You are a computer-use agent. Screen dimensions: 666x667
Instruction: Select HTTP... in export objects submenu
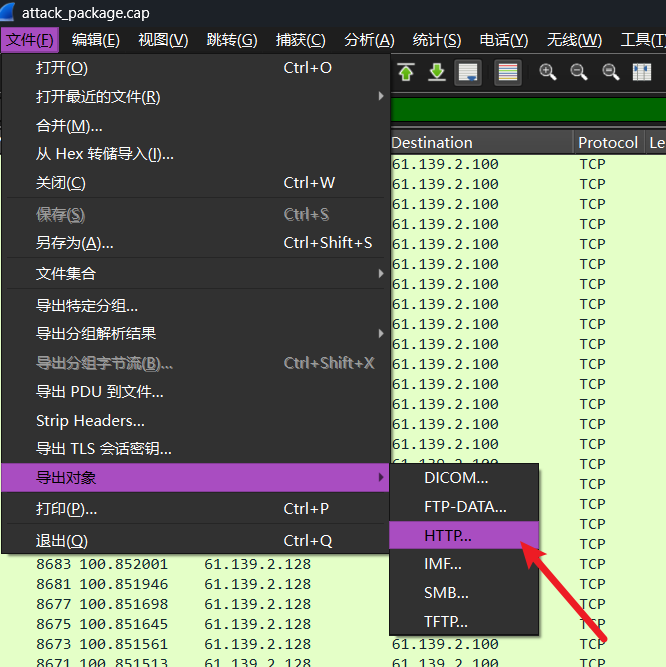coord(464,535)
